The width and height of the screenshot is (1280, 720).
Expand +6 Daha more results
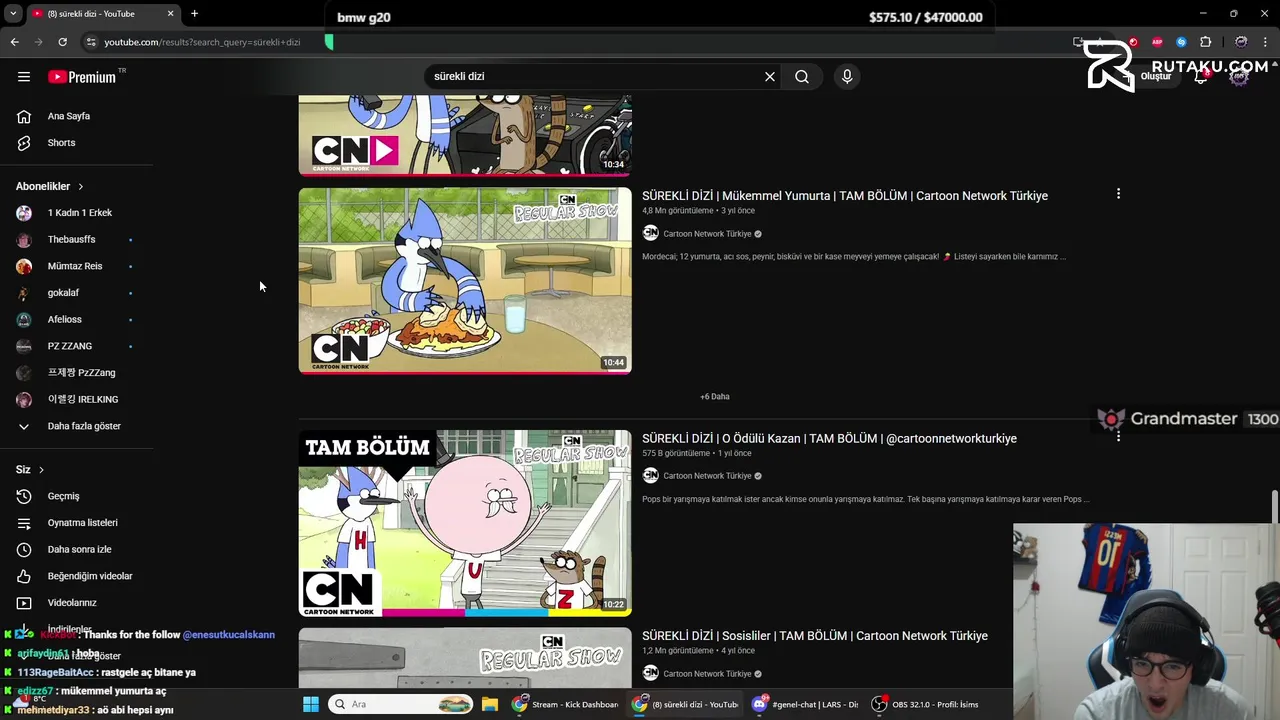(x=714, y=397)
